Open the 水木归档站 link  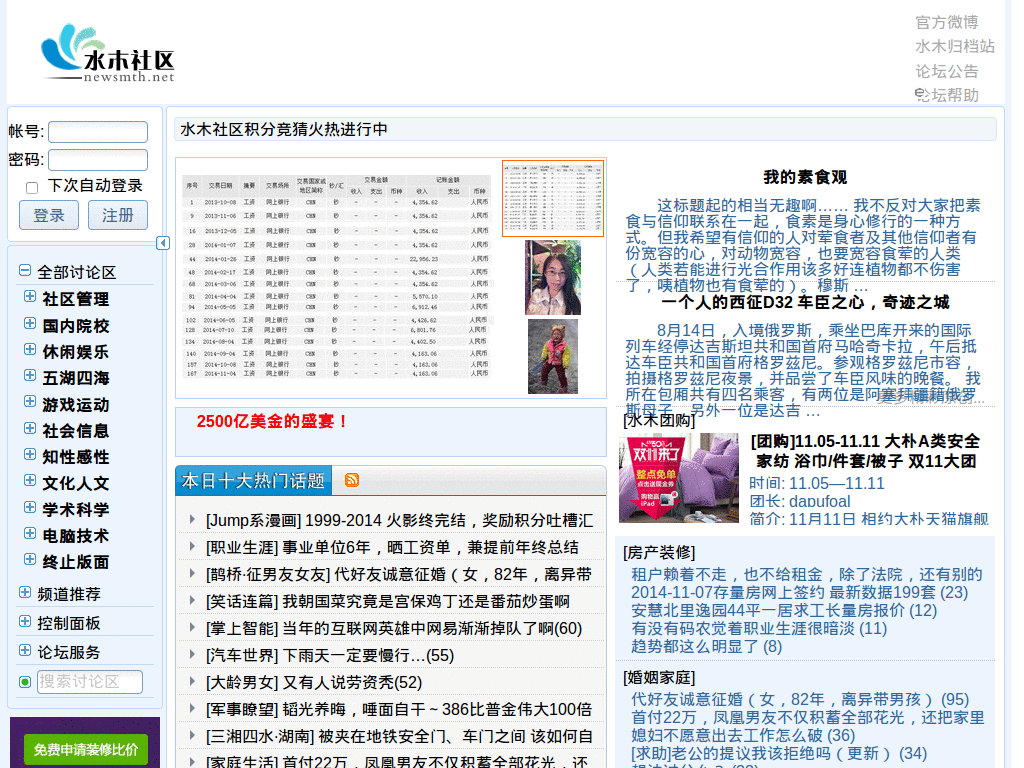coord(955,46)
